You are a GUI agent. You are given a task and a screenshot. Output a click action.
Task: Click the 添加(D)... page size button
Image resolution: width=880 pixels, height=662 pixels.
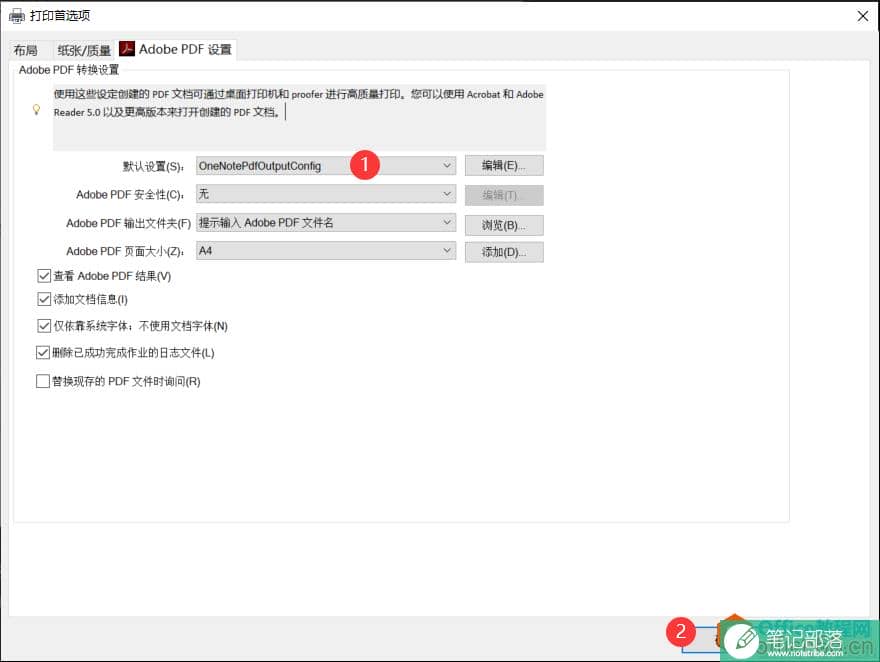pyautogui.click(x=503, y=252)
